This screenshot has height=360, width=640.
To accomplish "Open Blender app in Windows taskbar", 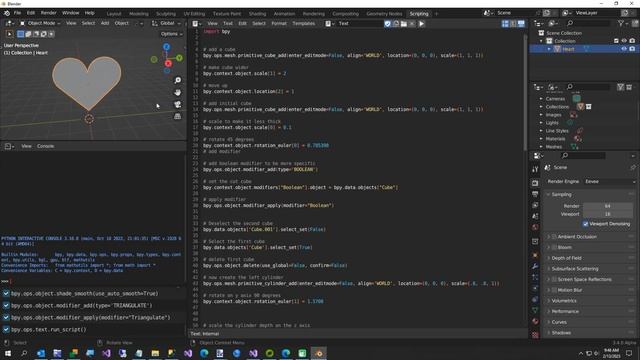I will click(x=318, y=353).
